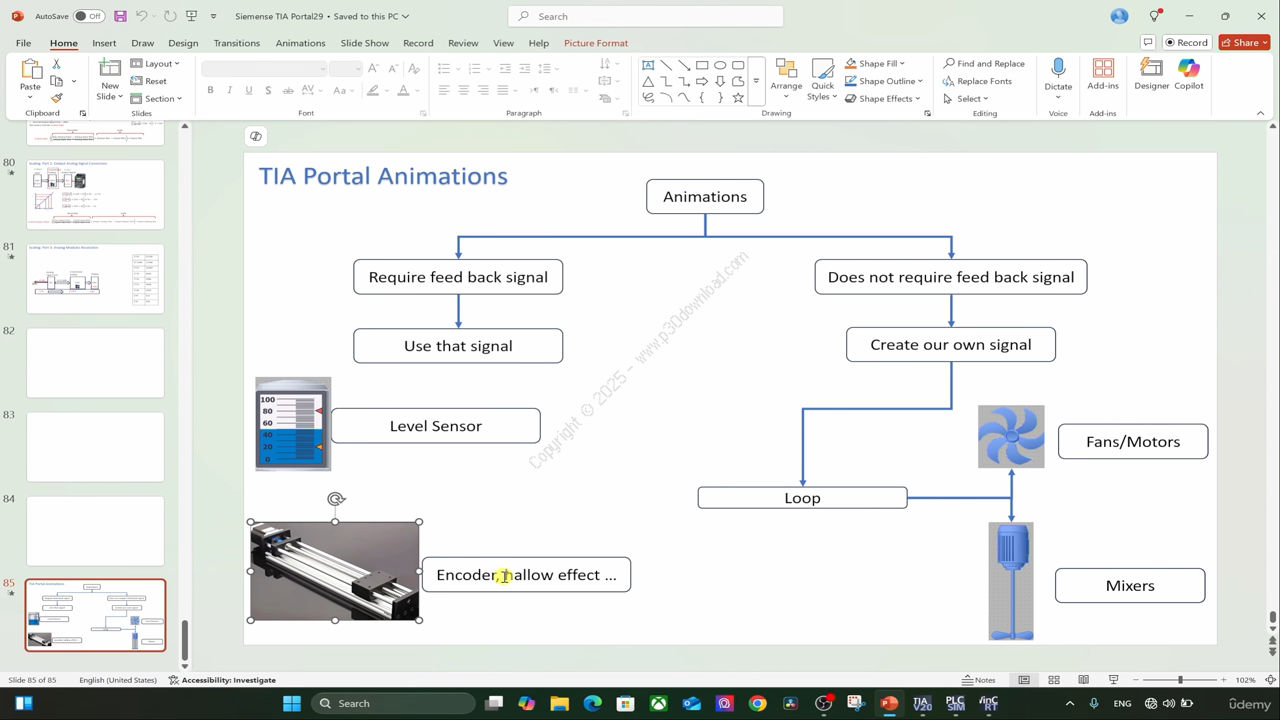Open Quick Styles gallery
Screen dimensions: 1280x720
click(822, 78)
